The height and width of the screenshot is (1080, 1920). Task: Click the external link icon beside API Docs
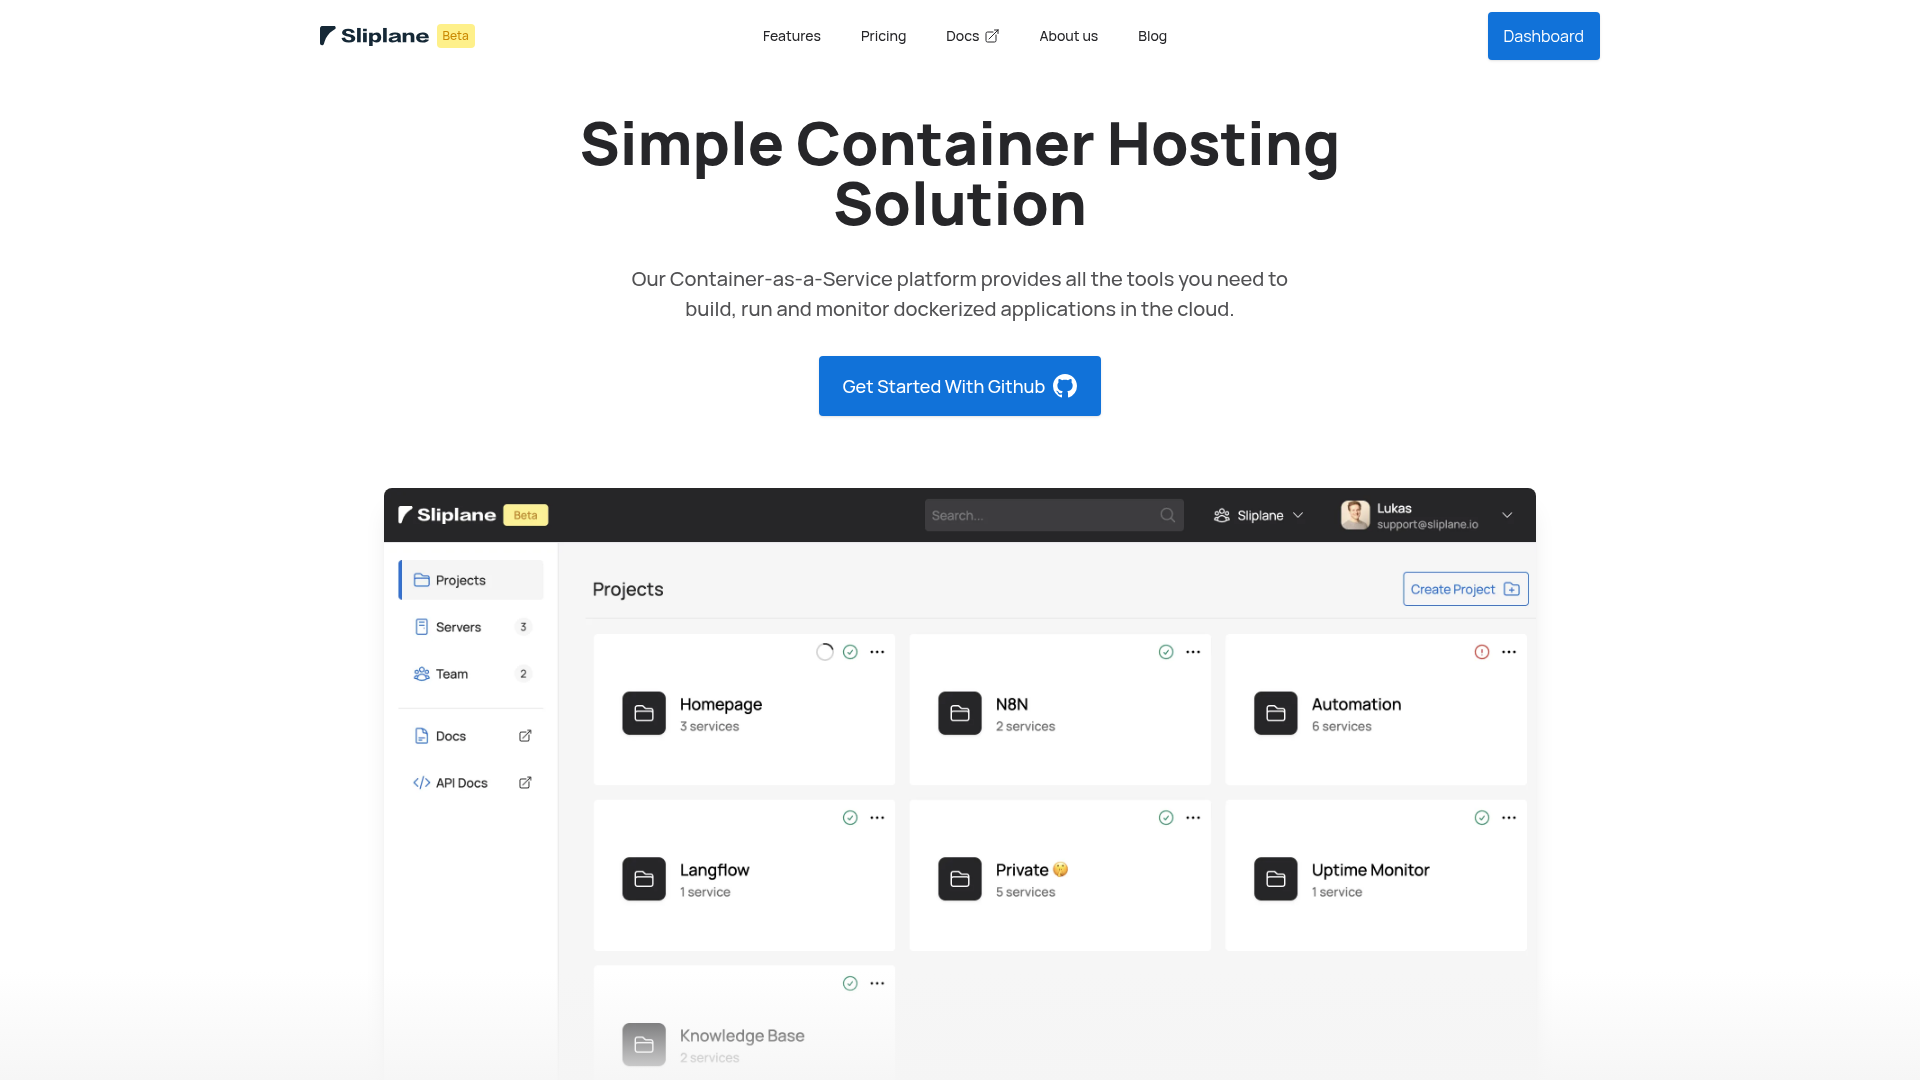(525, 783)
